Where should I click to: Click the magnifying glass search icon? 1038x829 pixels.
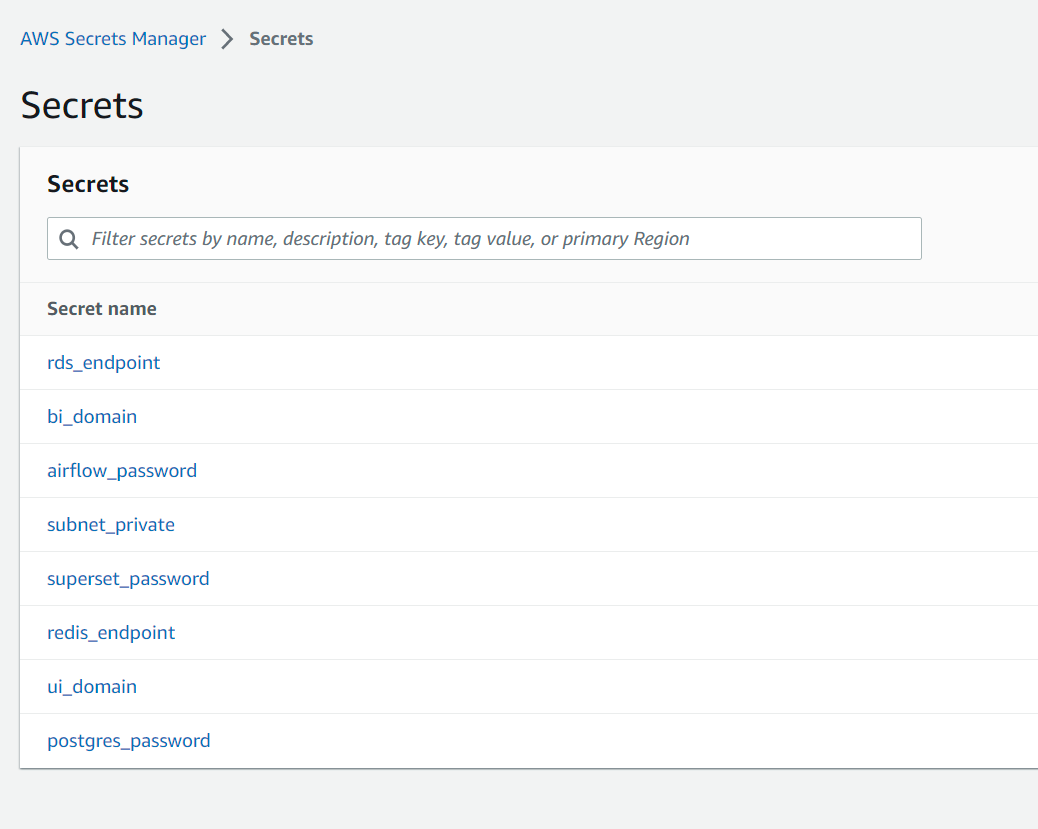69,239
